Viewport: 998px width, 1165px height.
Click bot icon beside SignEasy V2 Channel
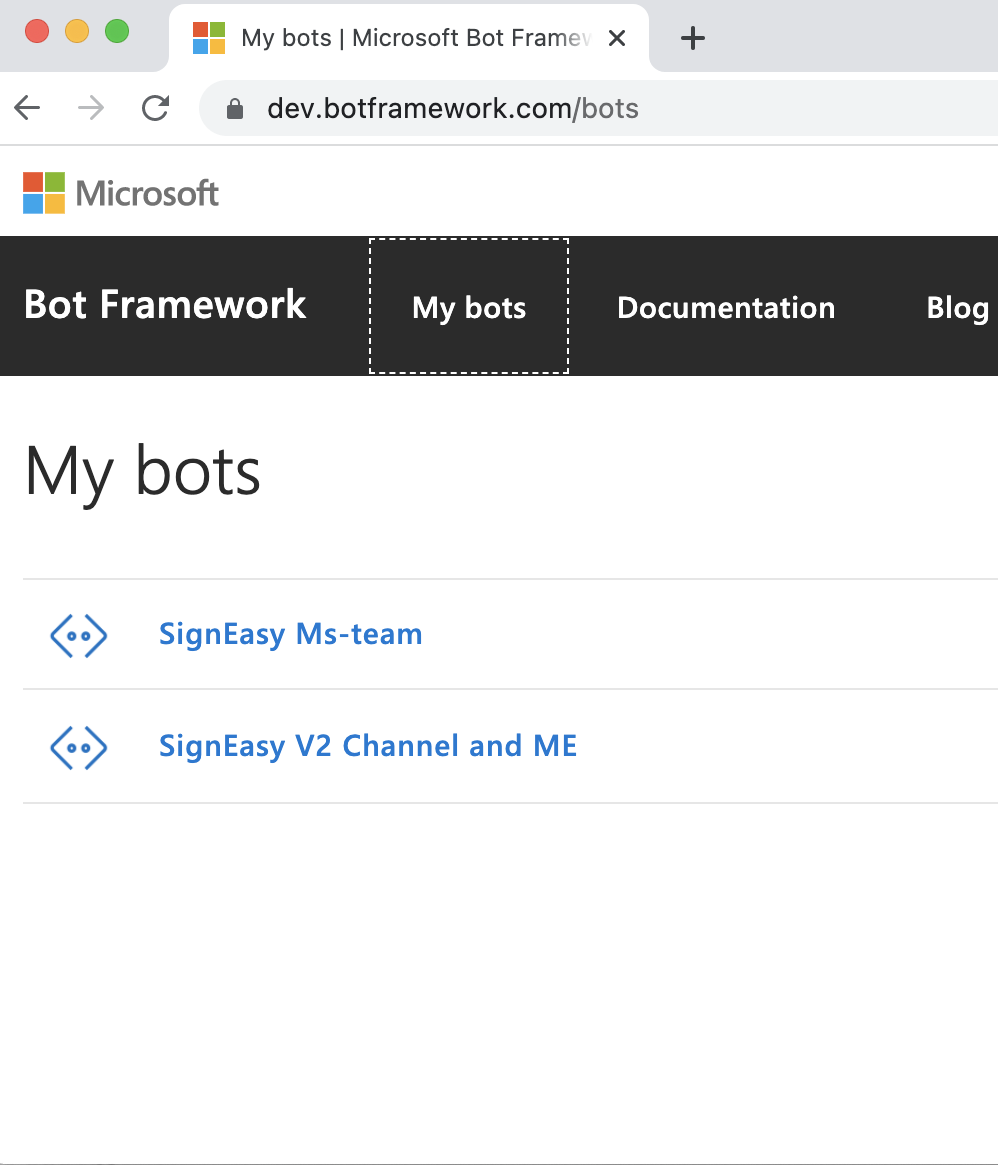coord(79,747)
